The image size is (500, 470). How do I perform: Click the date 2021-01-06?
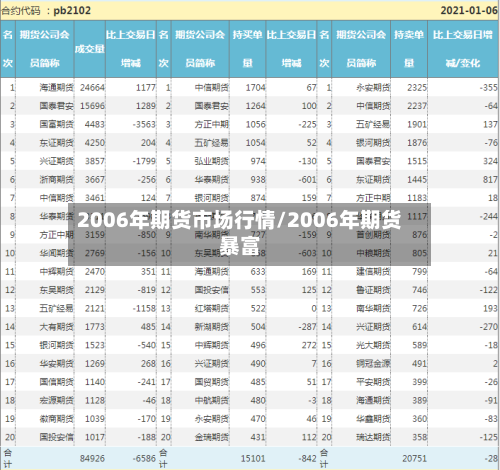pyautogui.click(x=469, y=10)
